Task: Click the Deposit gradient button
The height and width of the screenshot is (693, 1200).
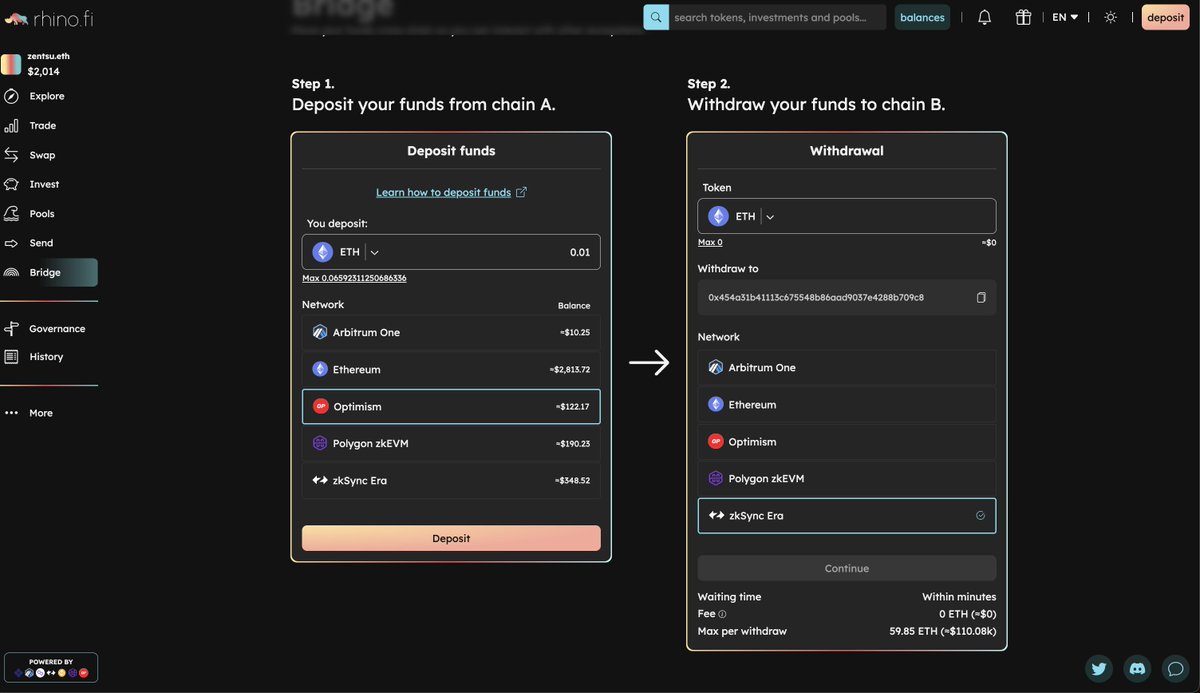Action: [451, 538]
